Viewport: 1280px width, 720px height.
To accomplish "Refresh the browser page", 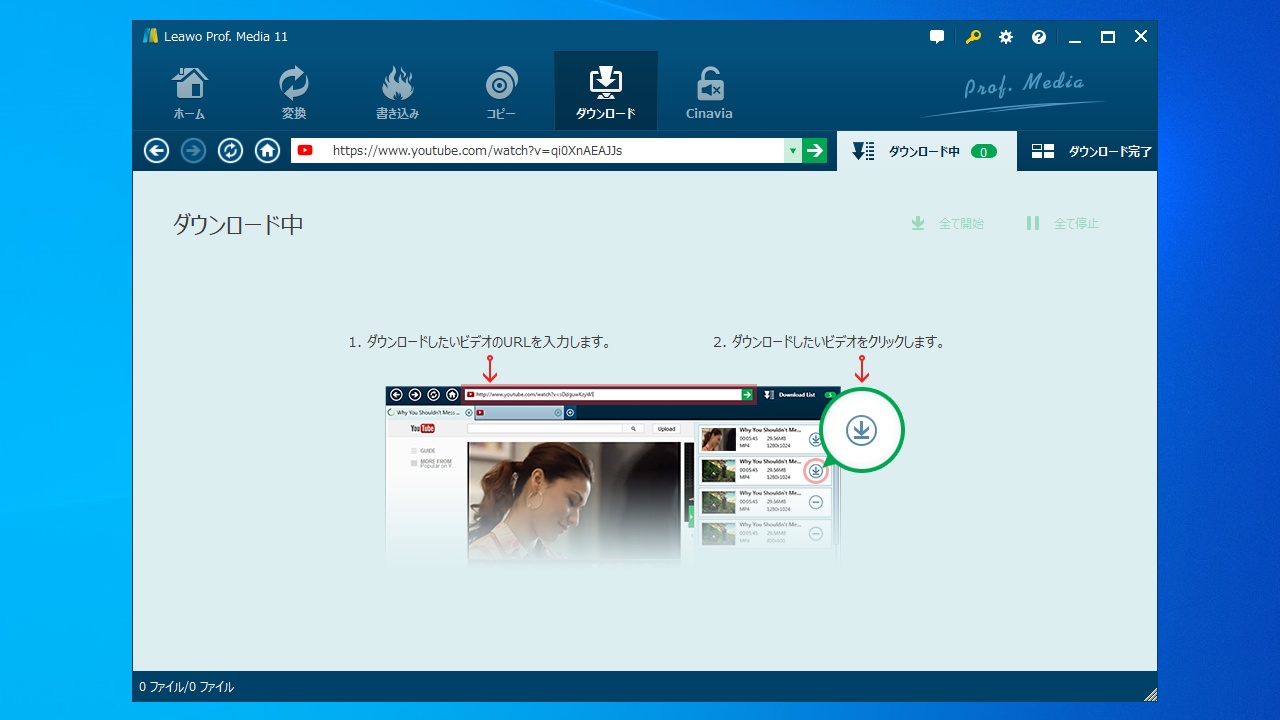I will click(230, 151).
